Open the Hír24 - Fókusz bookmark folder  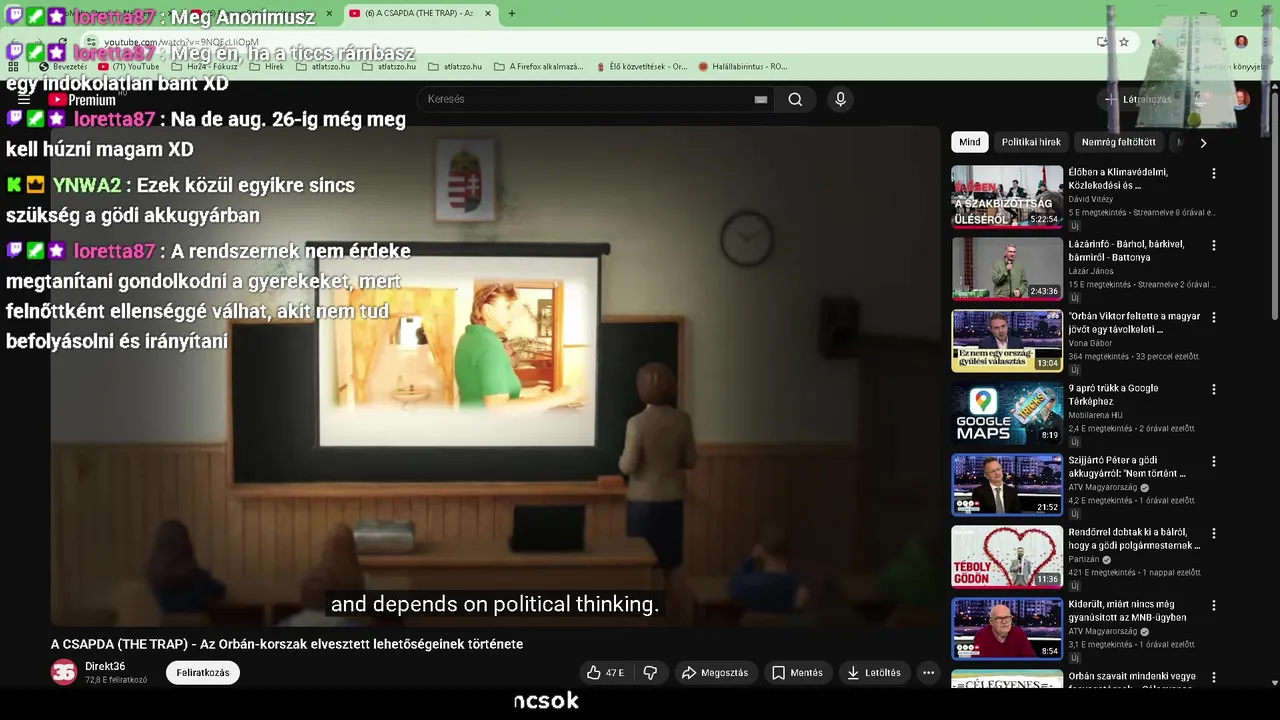[204, 67]
